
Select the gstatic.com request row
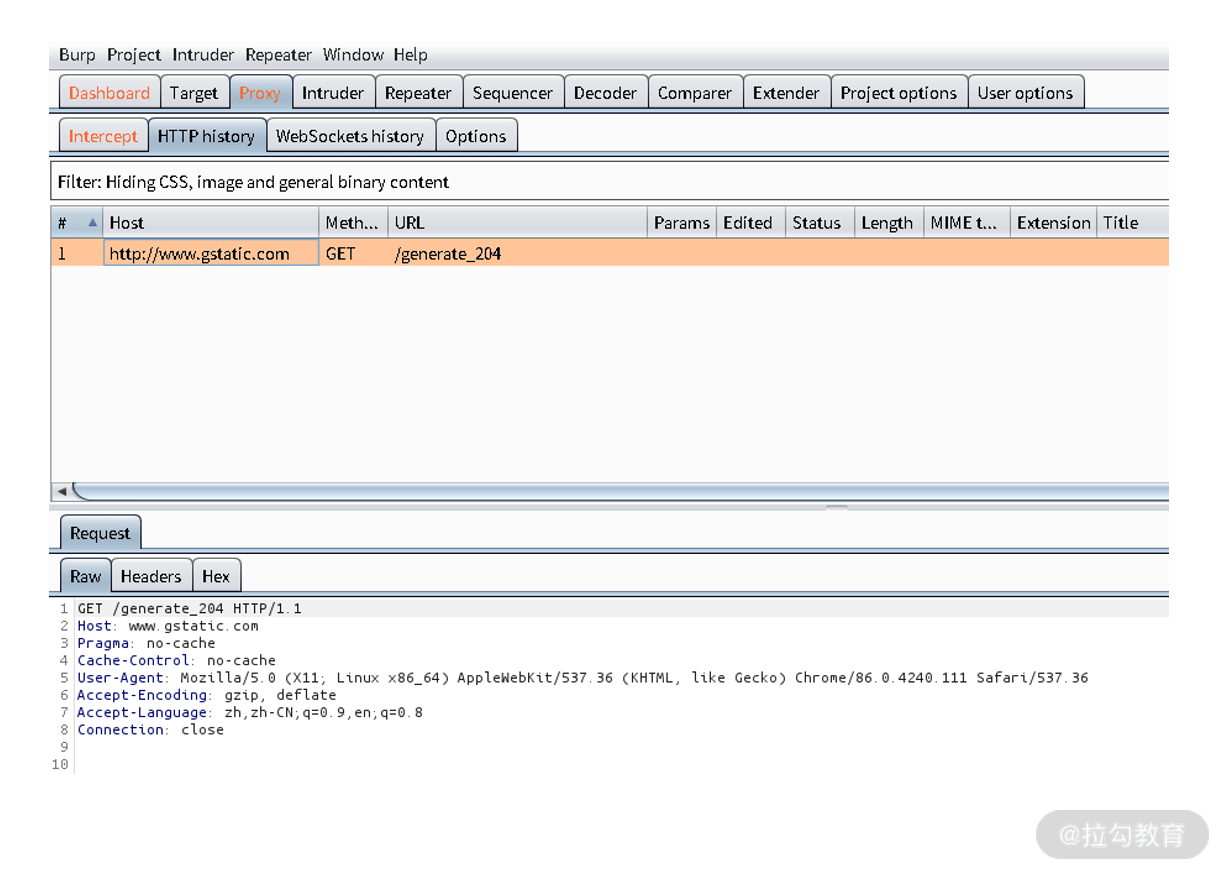point(609,253)
